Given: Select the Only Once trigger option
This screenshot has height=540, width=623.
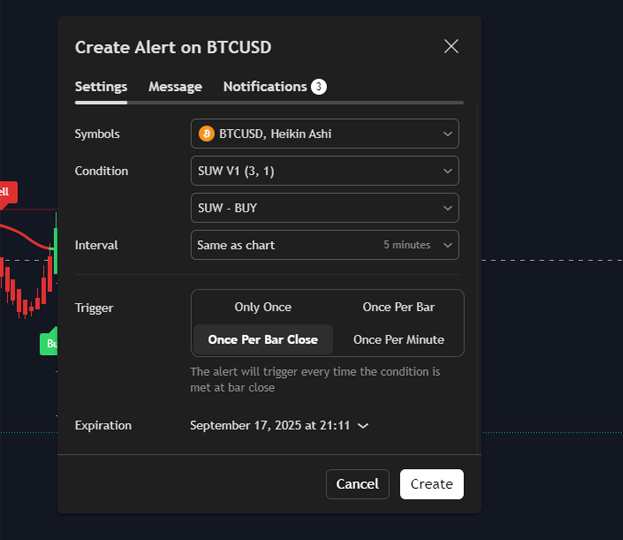Looking at the screenshot, I should (x=263, y=307).
